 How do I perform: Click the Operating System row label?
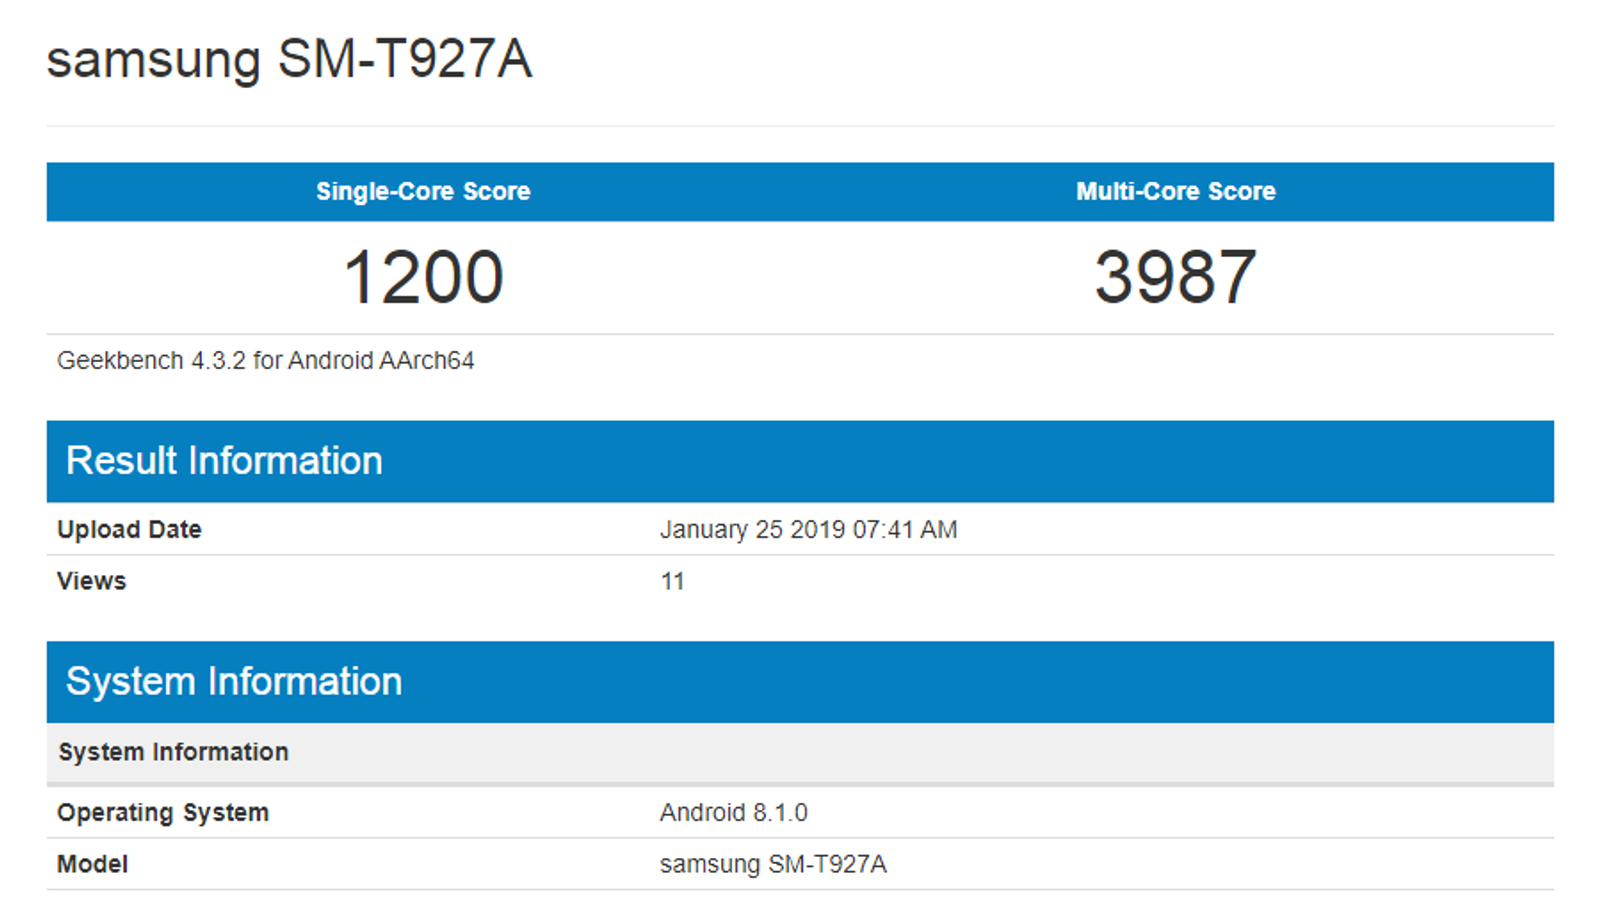pyautogui.click(x=162, y=812)
